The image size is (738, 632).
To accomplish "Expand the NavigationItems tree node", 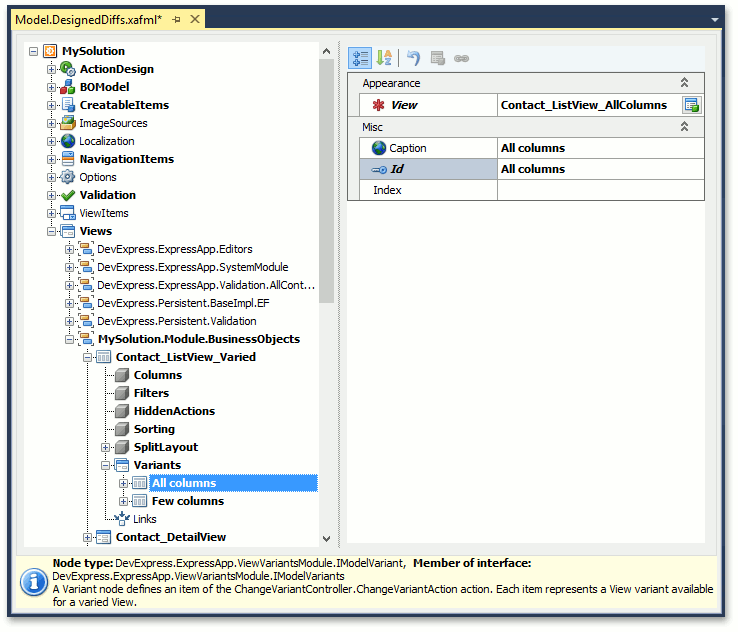I will (x=51, y=159).
